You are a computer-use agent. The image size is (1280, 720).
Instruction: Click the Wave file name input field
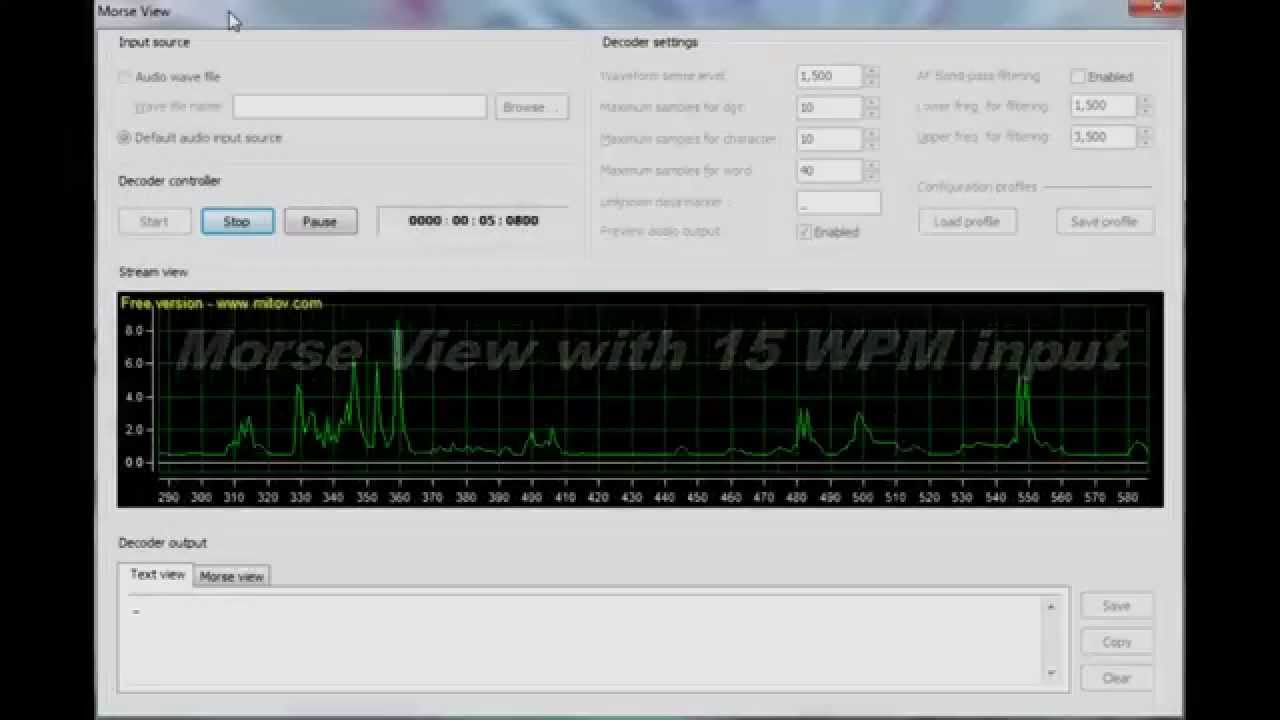click(360, 107)
